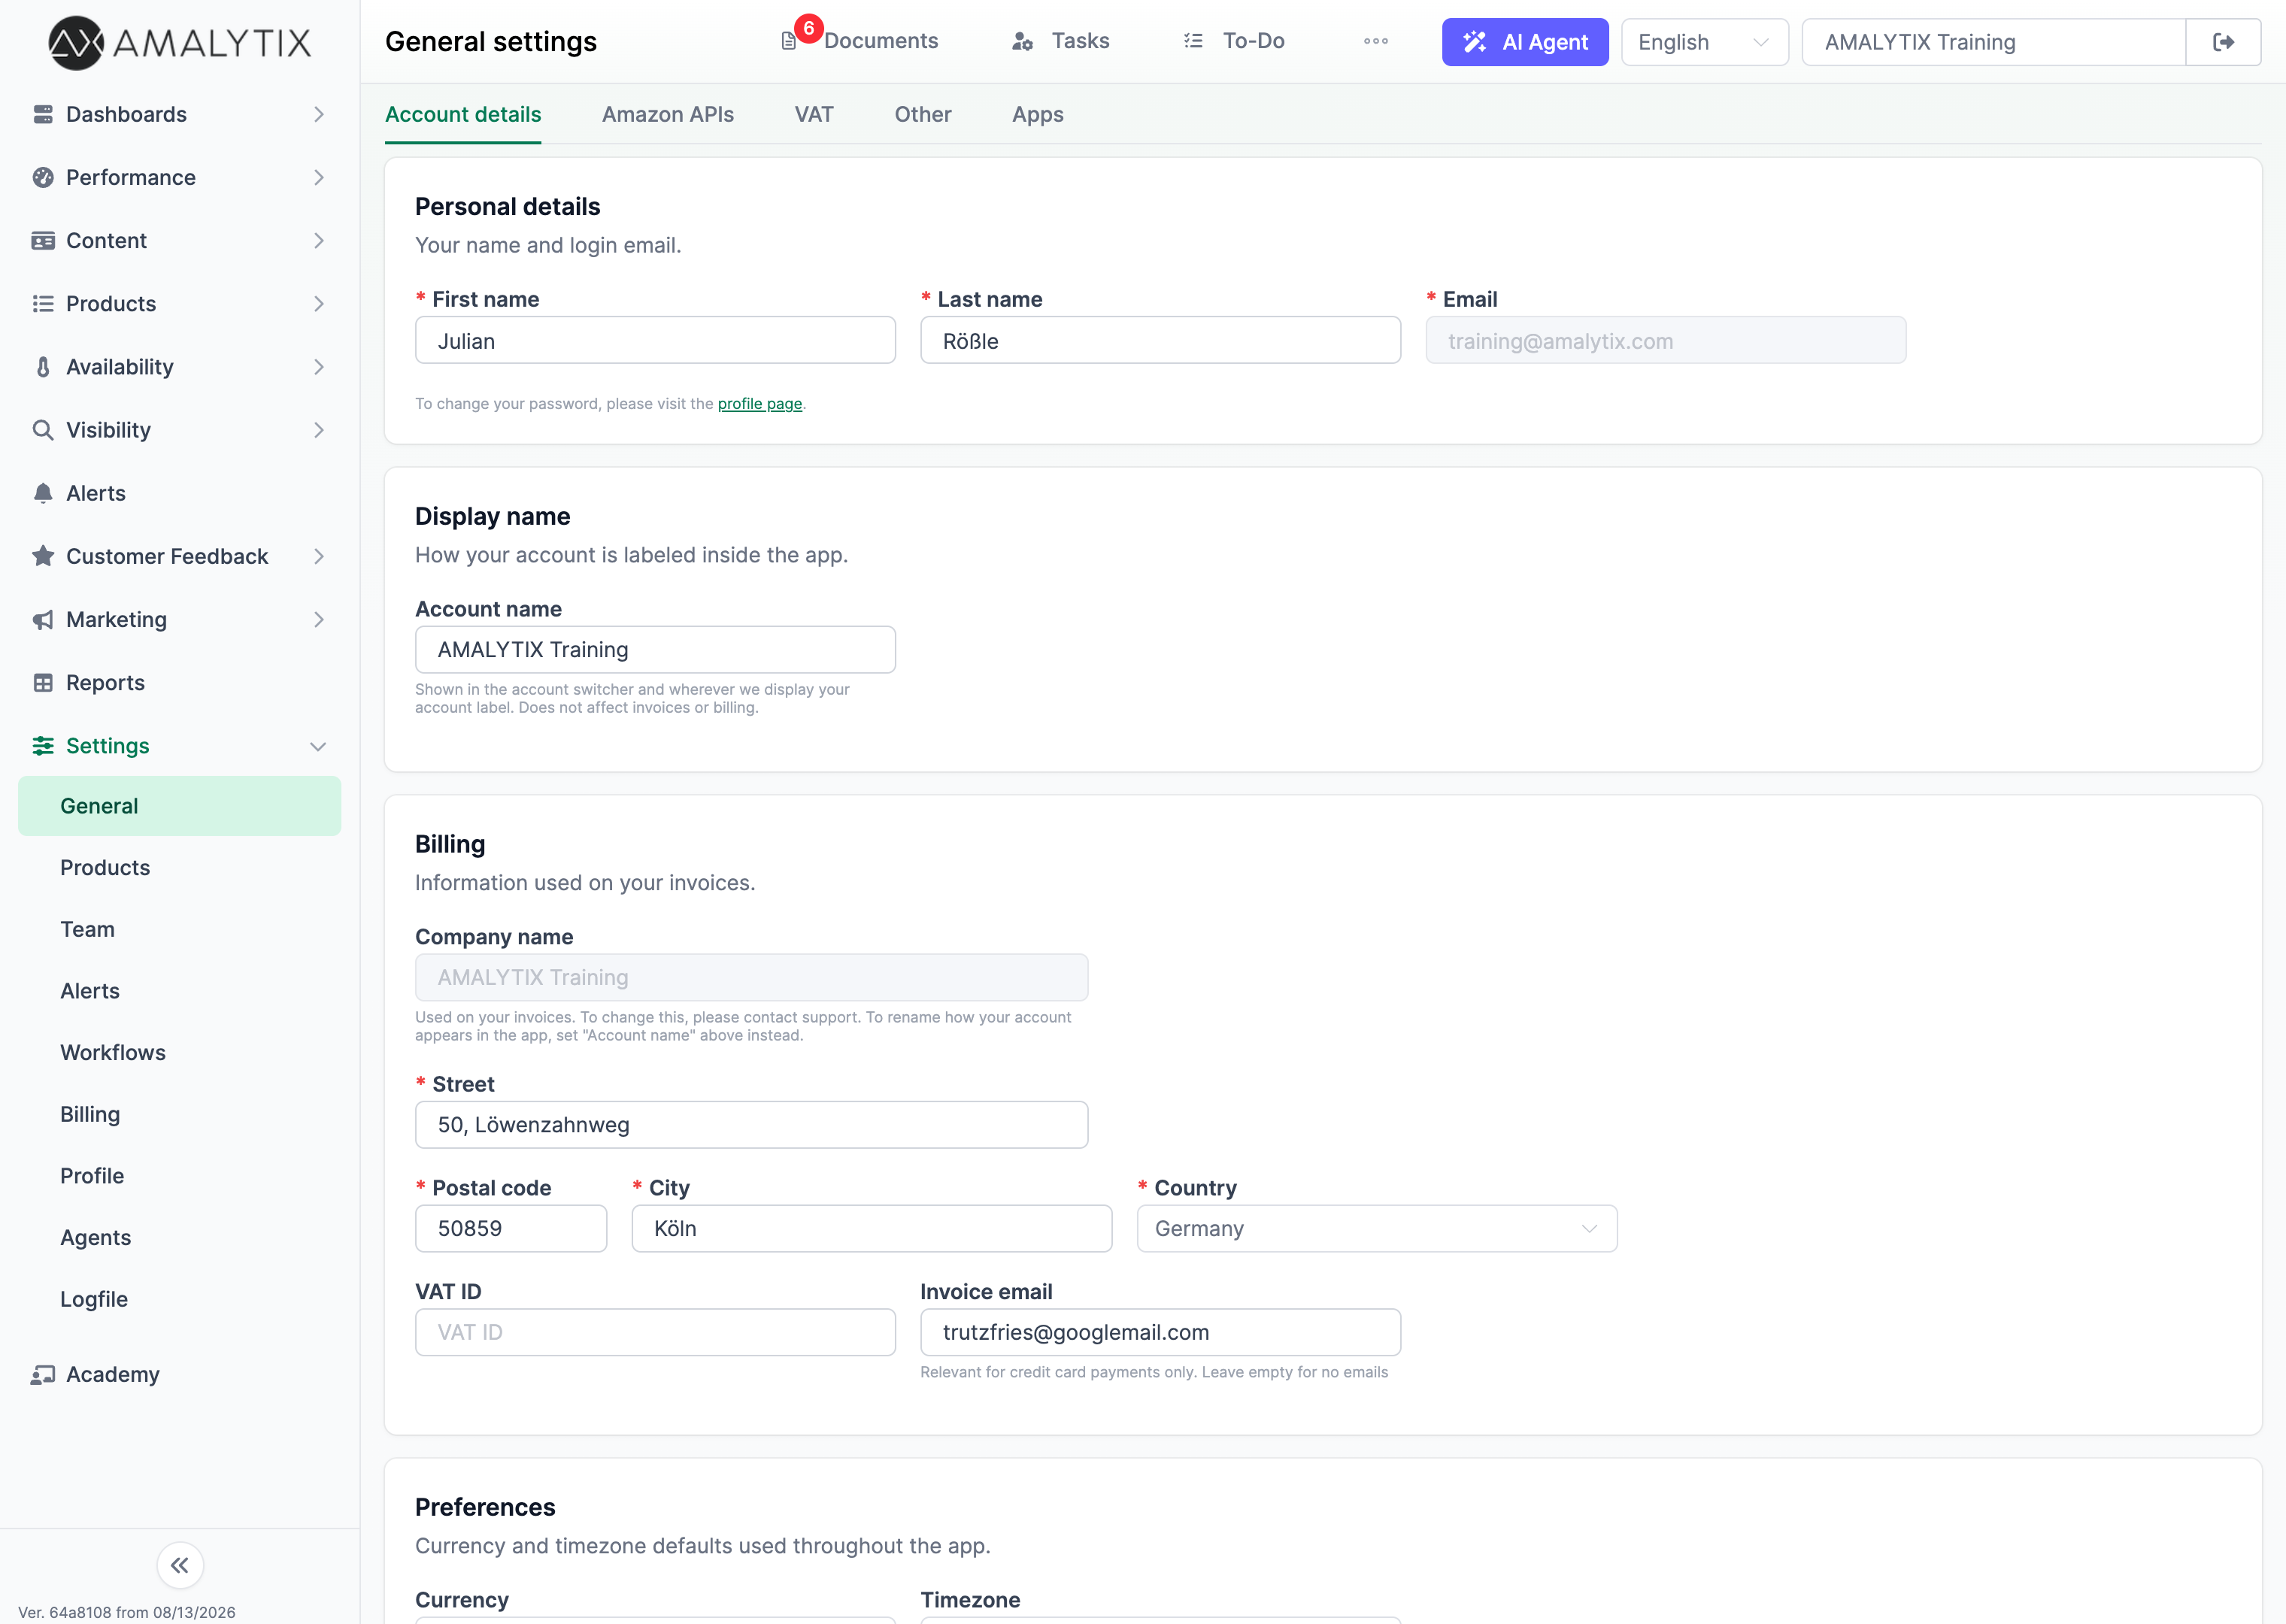
Task: Click the red Documents notification badge
Action: 809,28
